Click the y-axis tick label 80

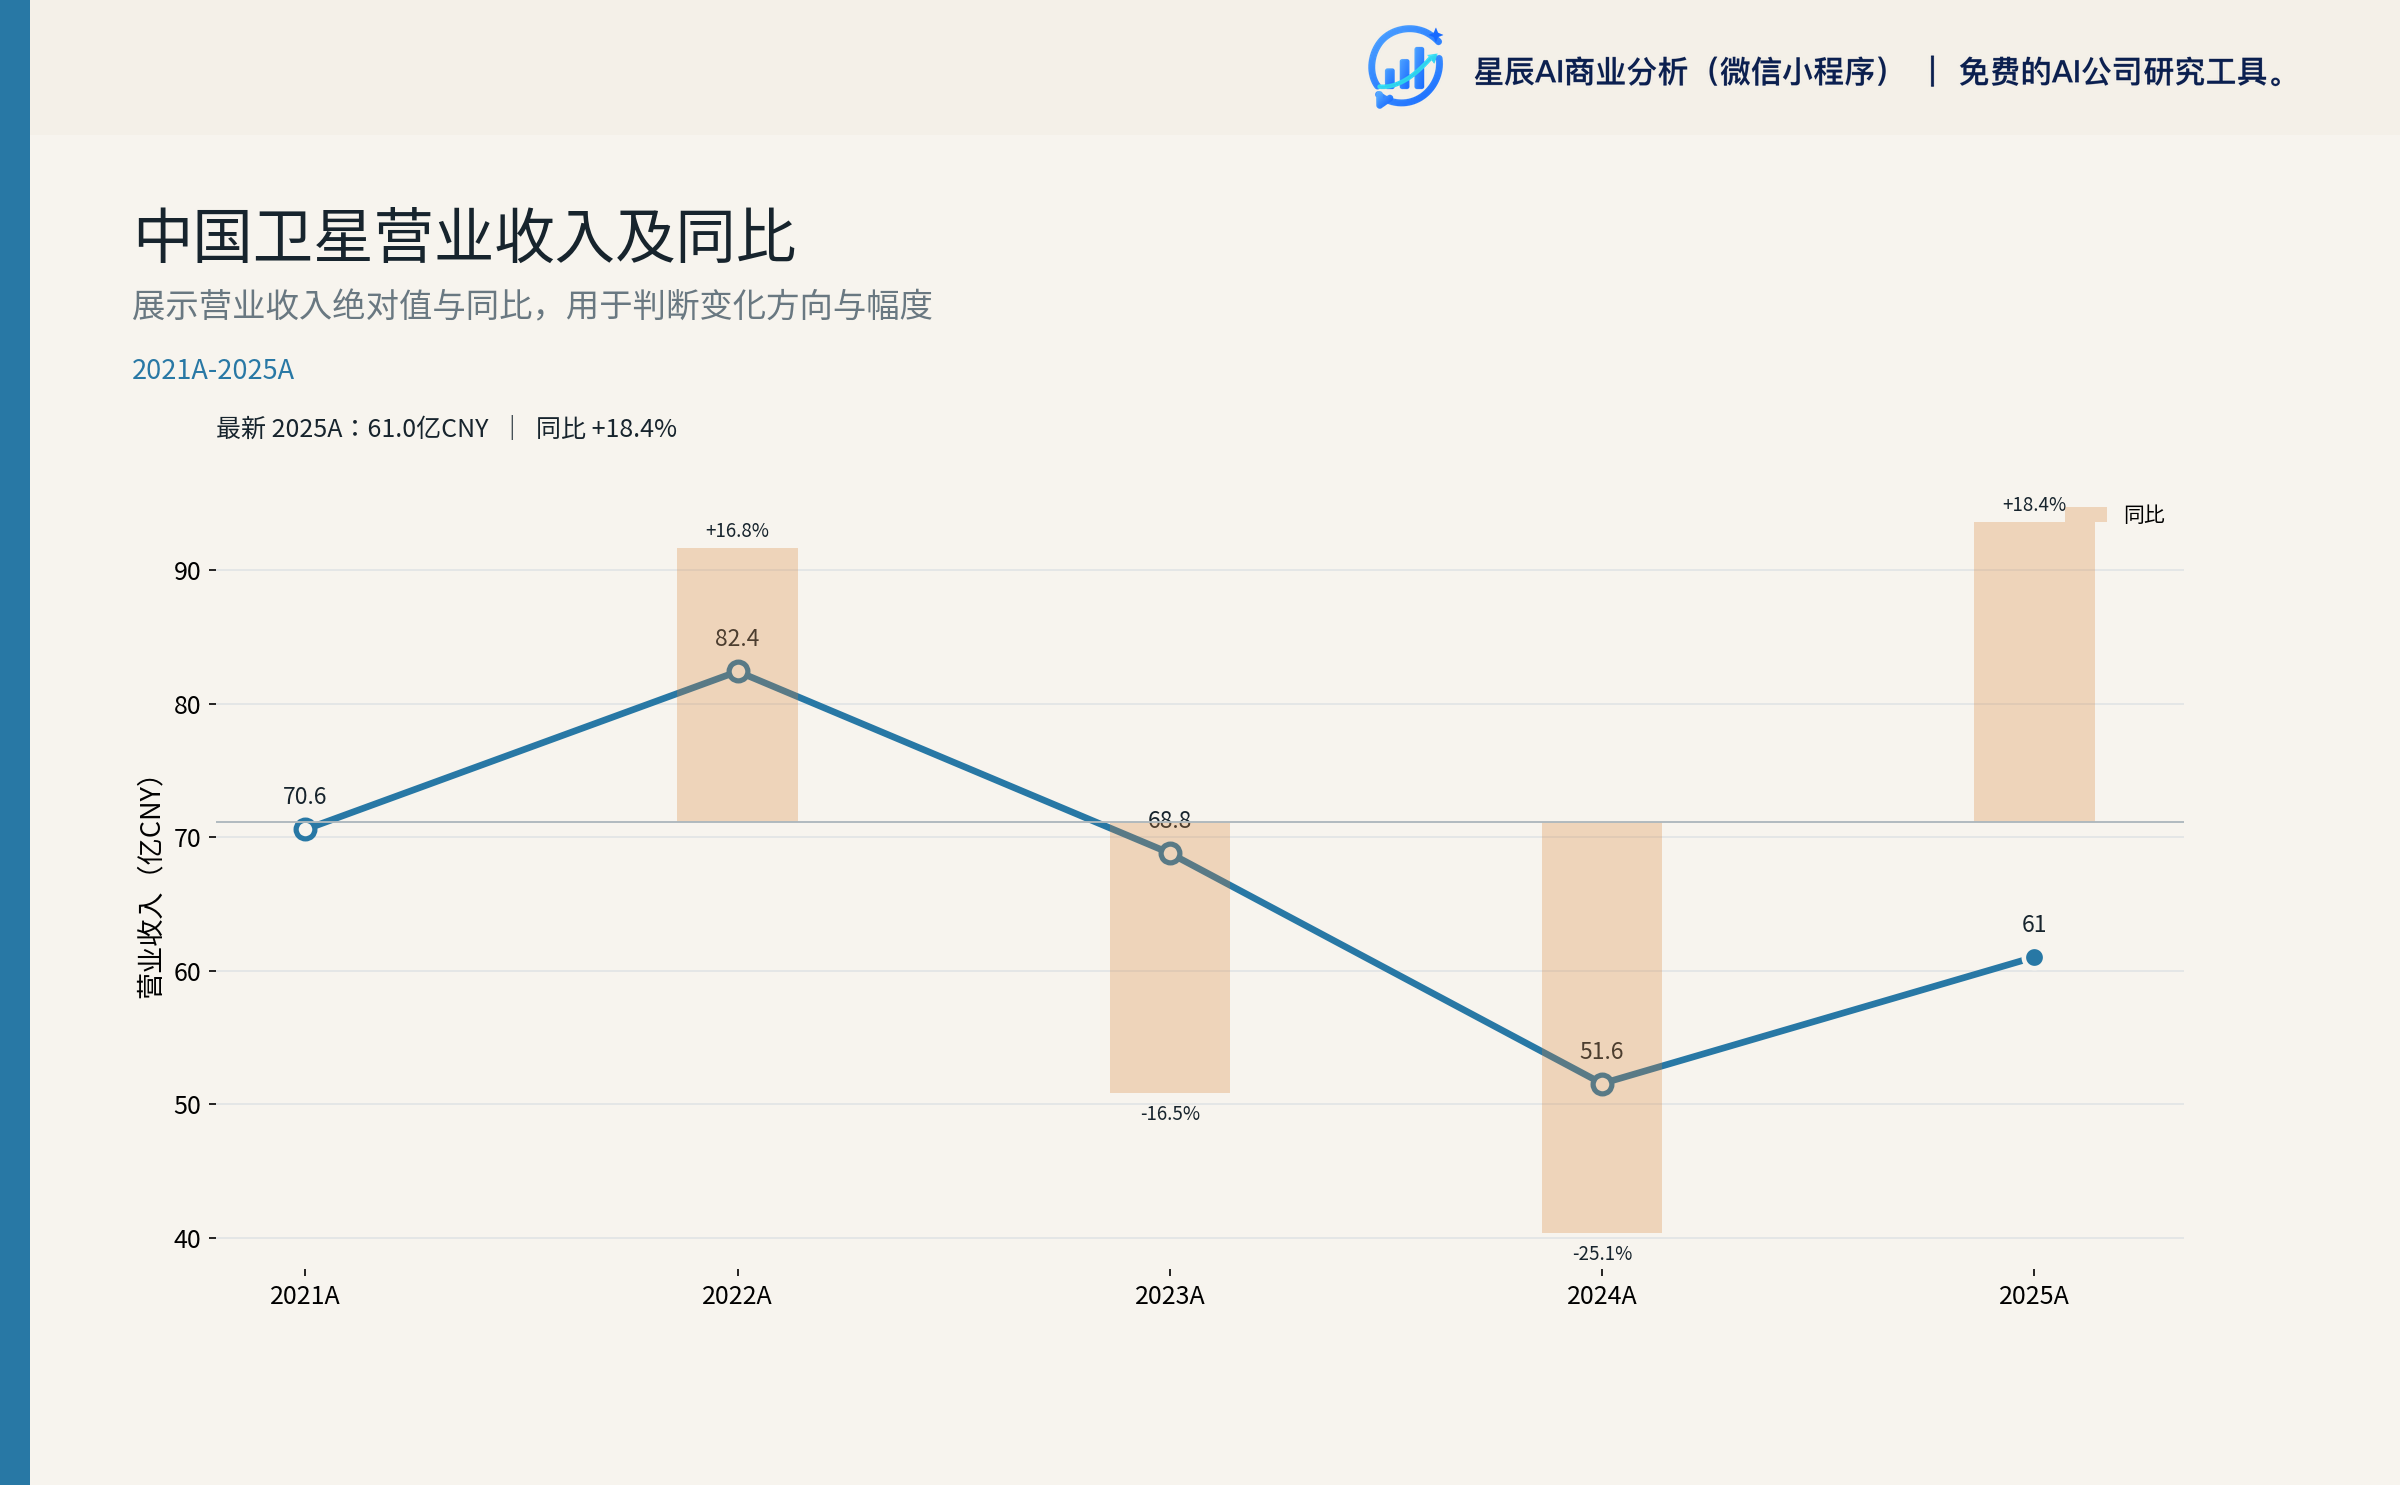[187, 705]
